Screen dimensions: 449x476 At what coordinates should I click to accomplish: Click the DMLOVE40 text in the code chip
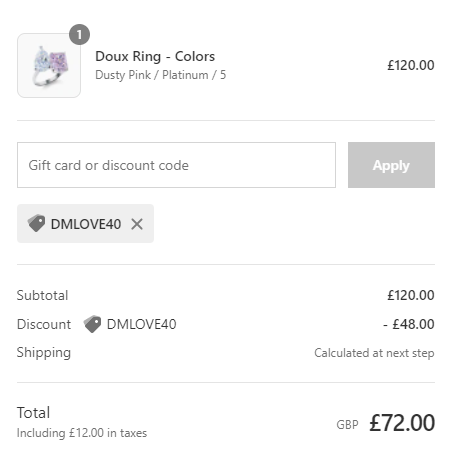coord(86,224)
